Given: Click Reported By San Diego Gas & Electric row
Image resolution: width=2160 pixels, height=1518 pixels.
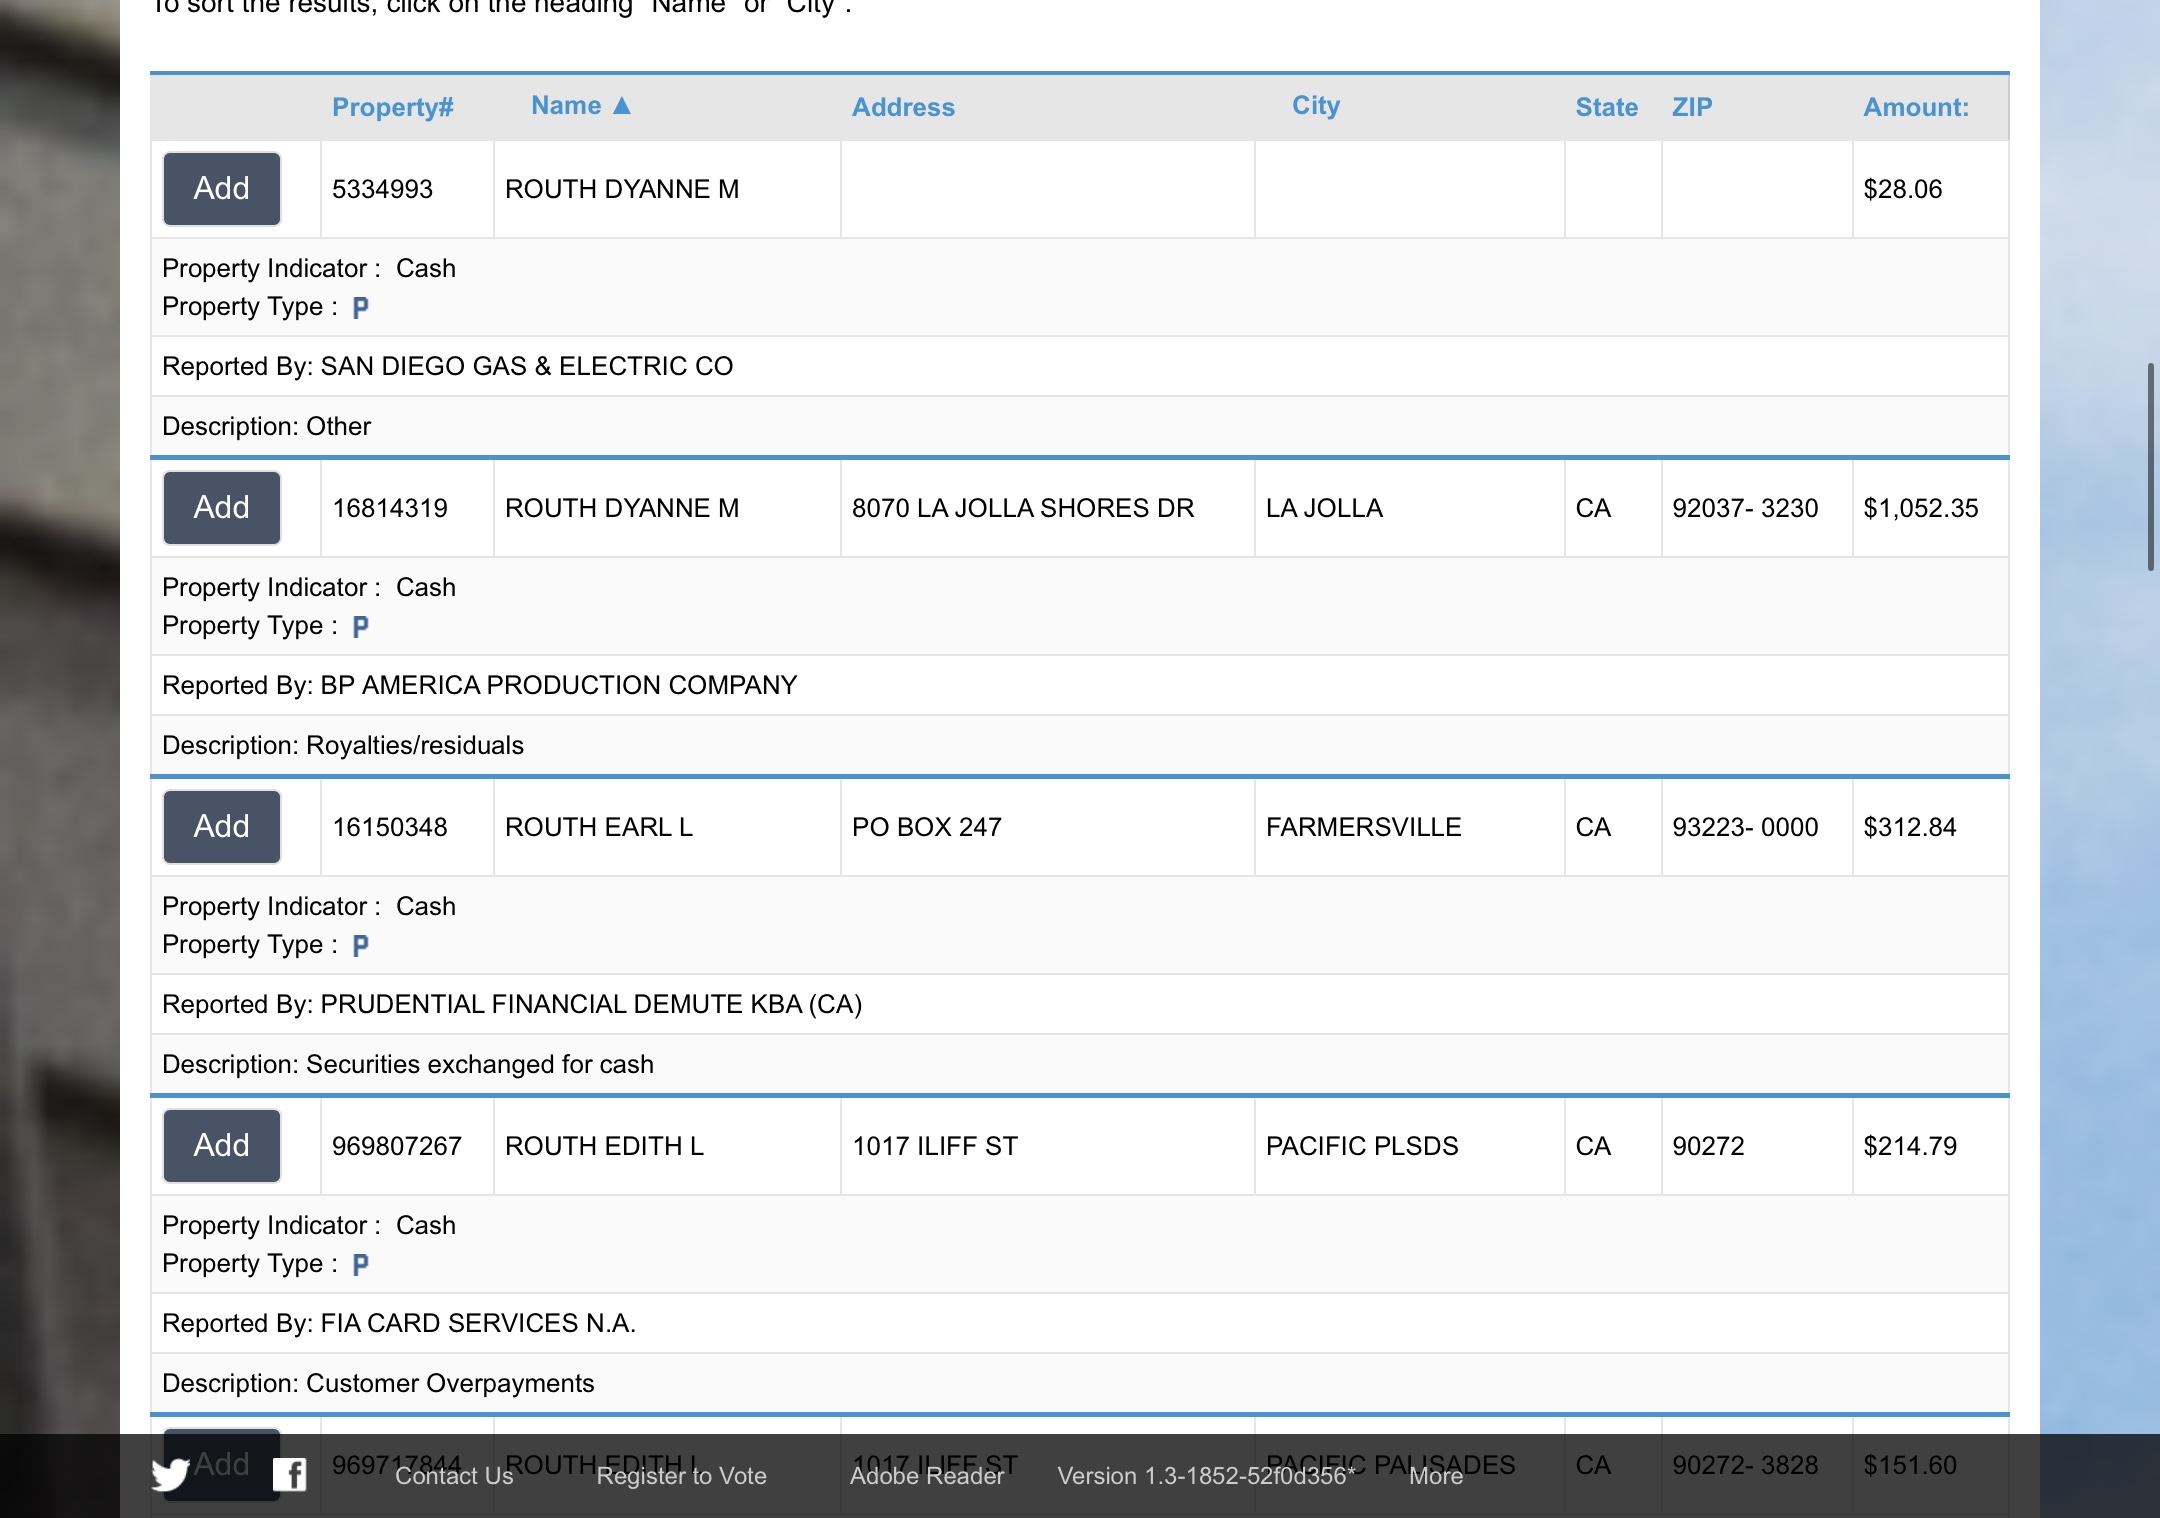Looking at the screenshot, I should [x=1080, y=366].
